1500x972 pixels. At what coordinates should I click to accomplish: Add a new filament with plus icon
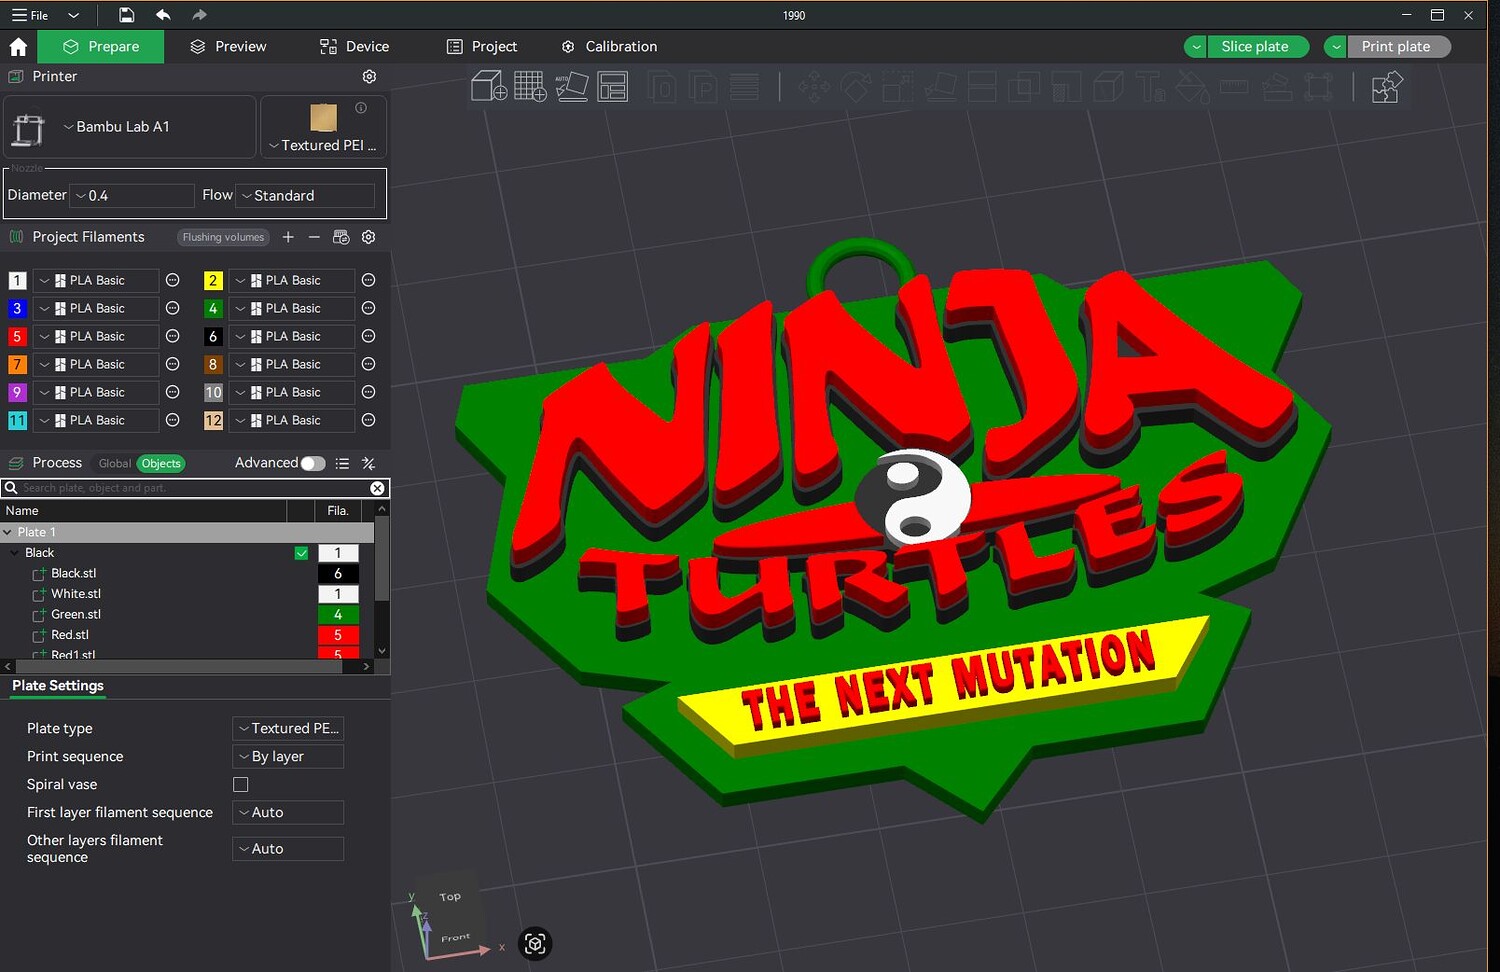click(288, 237)
